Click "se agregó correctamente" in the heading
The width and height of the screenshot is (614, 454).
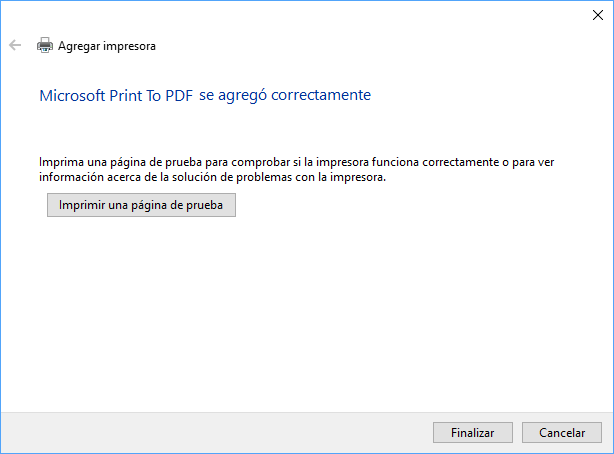[x=291, y=95]
